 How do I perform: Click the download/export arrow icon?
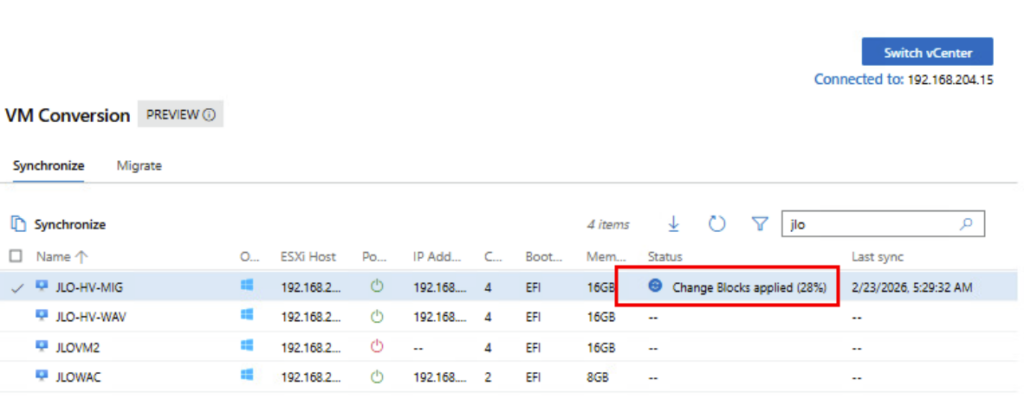coord(674,224)
